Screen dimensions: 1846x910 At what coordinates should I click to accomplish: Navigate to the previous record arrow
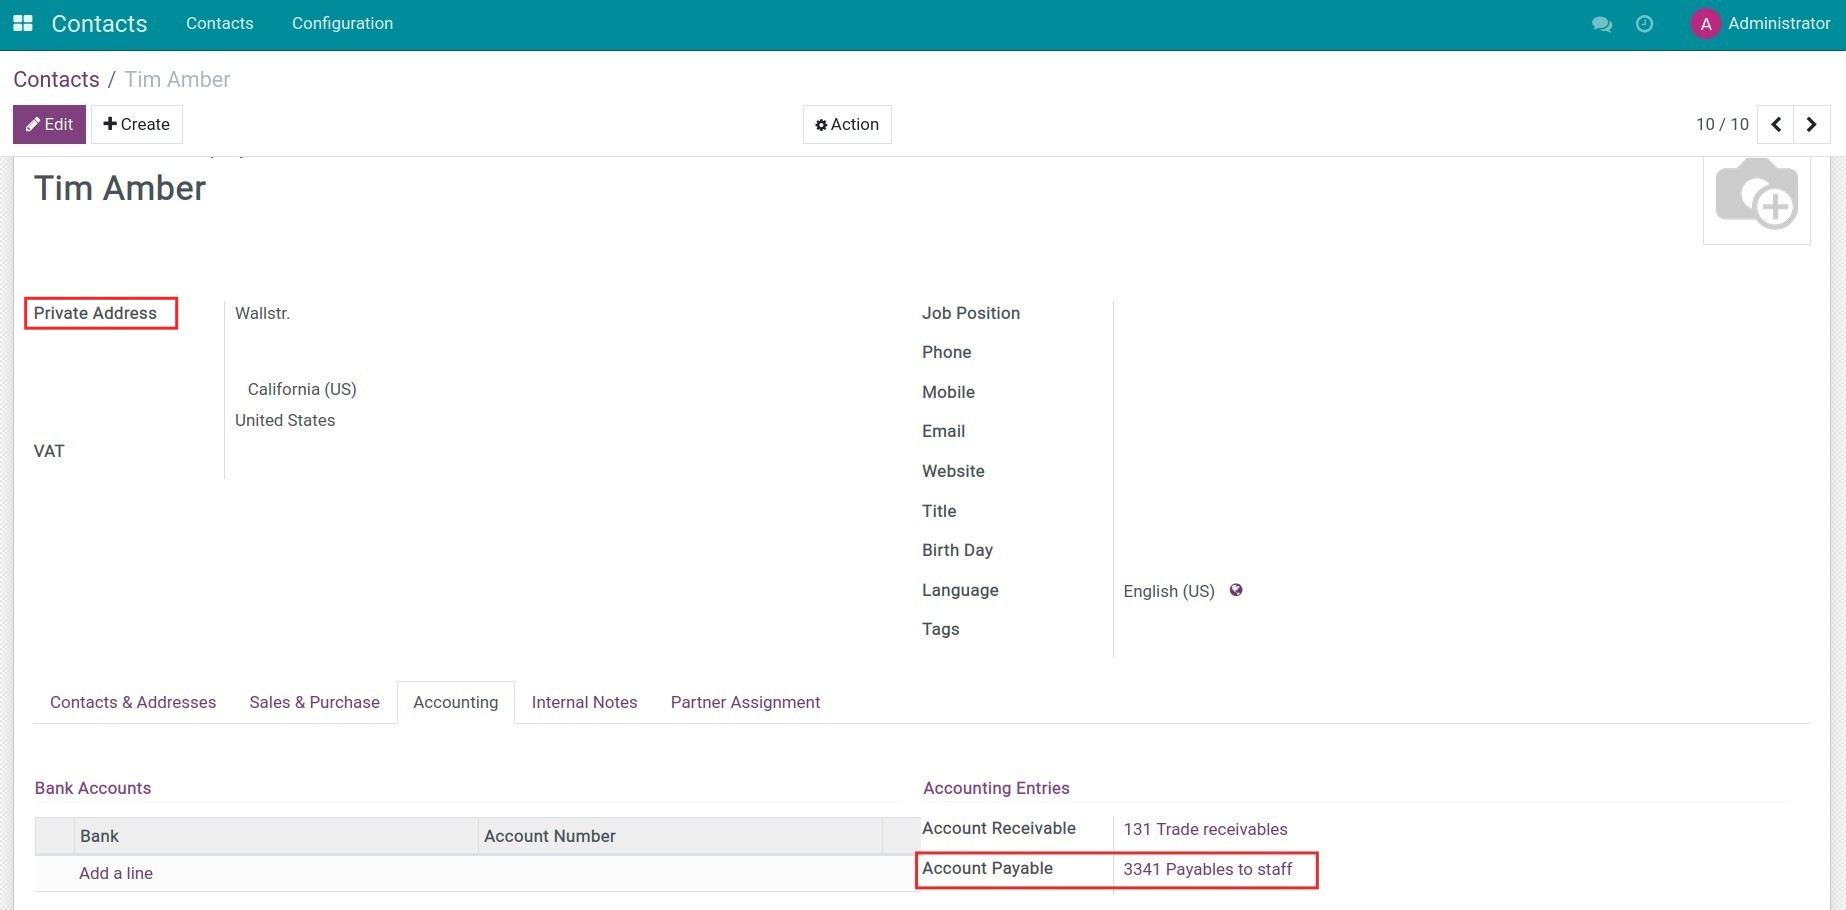click(1776, 124)
